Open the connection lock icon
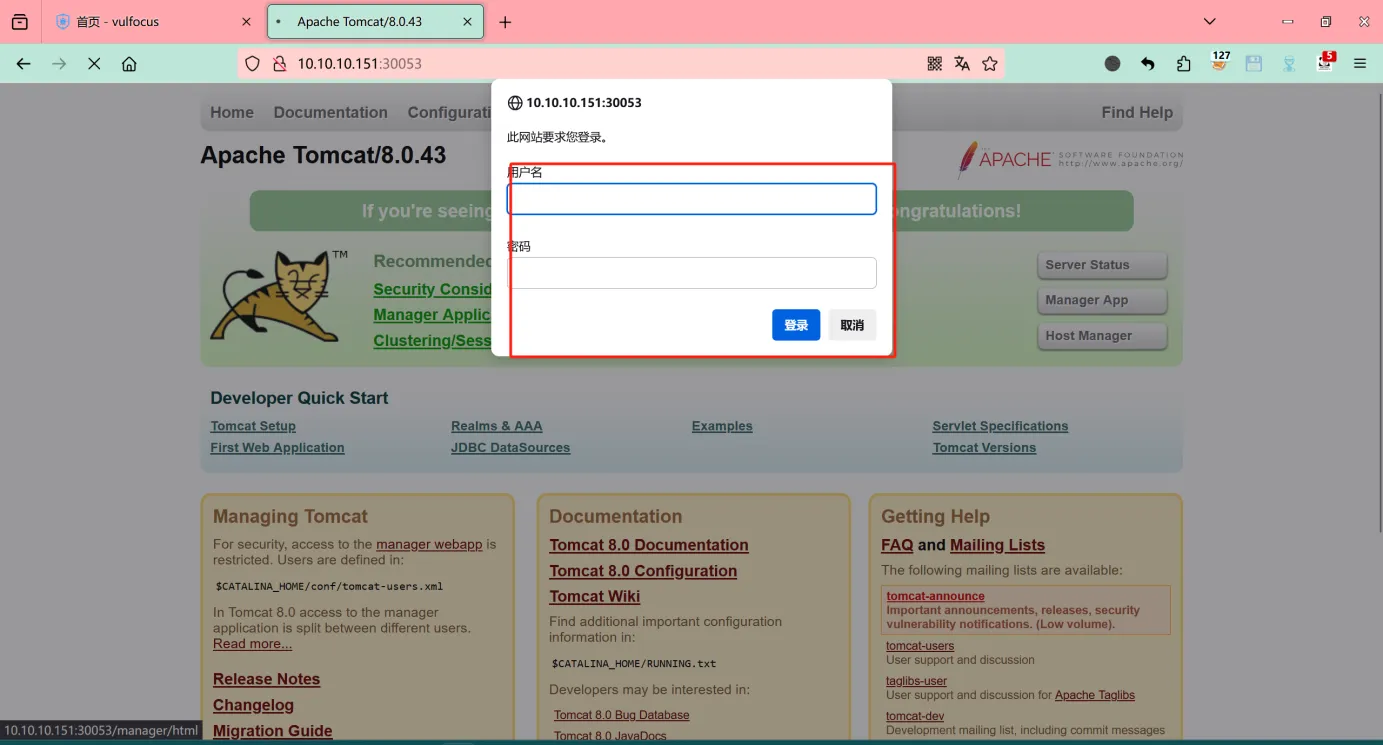Screen dimensions: 1383x745 [x=279, y=64]
